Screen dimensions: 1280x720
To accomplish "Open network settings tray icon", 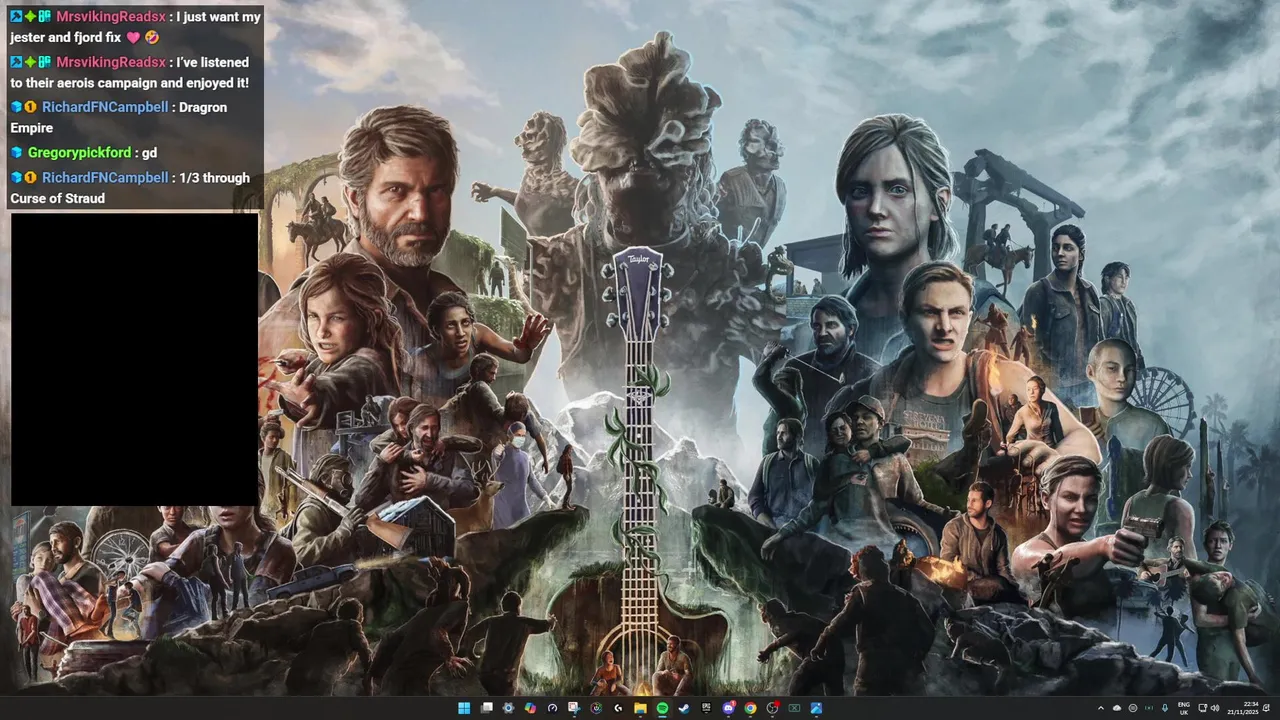I will point(1202,708).
